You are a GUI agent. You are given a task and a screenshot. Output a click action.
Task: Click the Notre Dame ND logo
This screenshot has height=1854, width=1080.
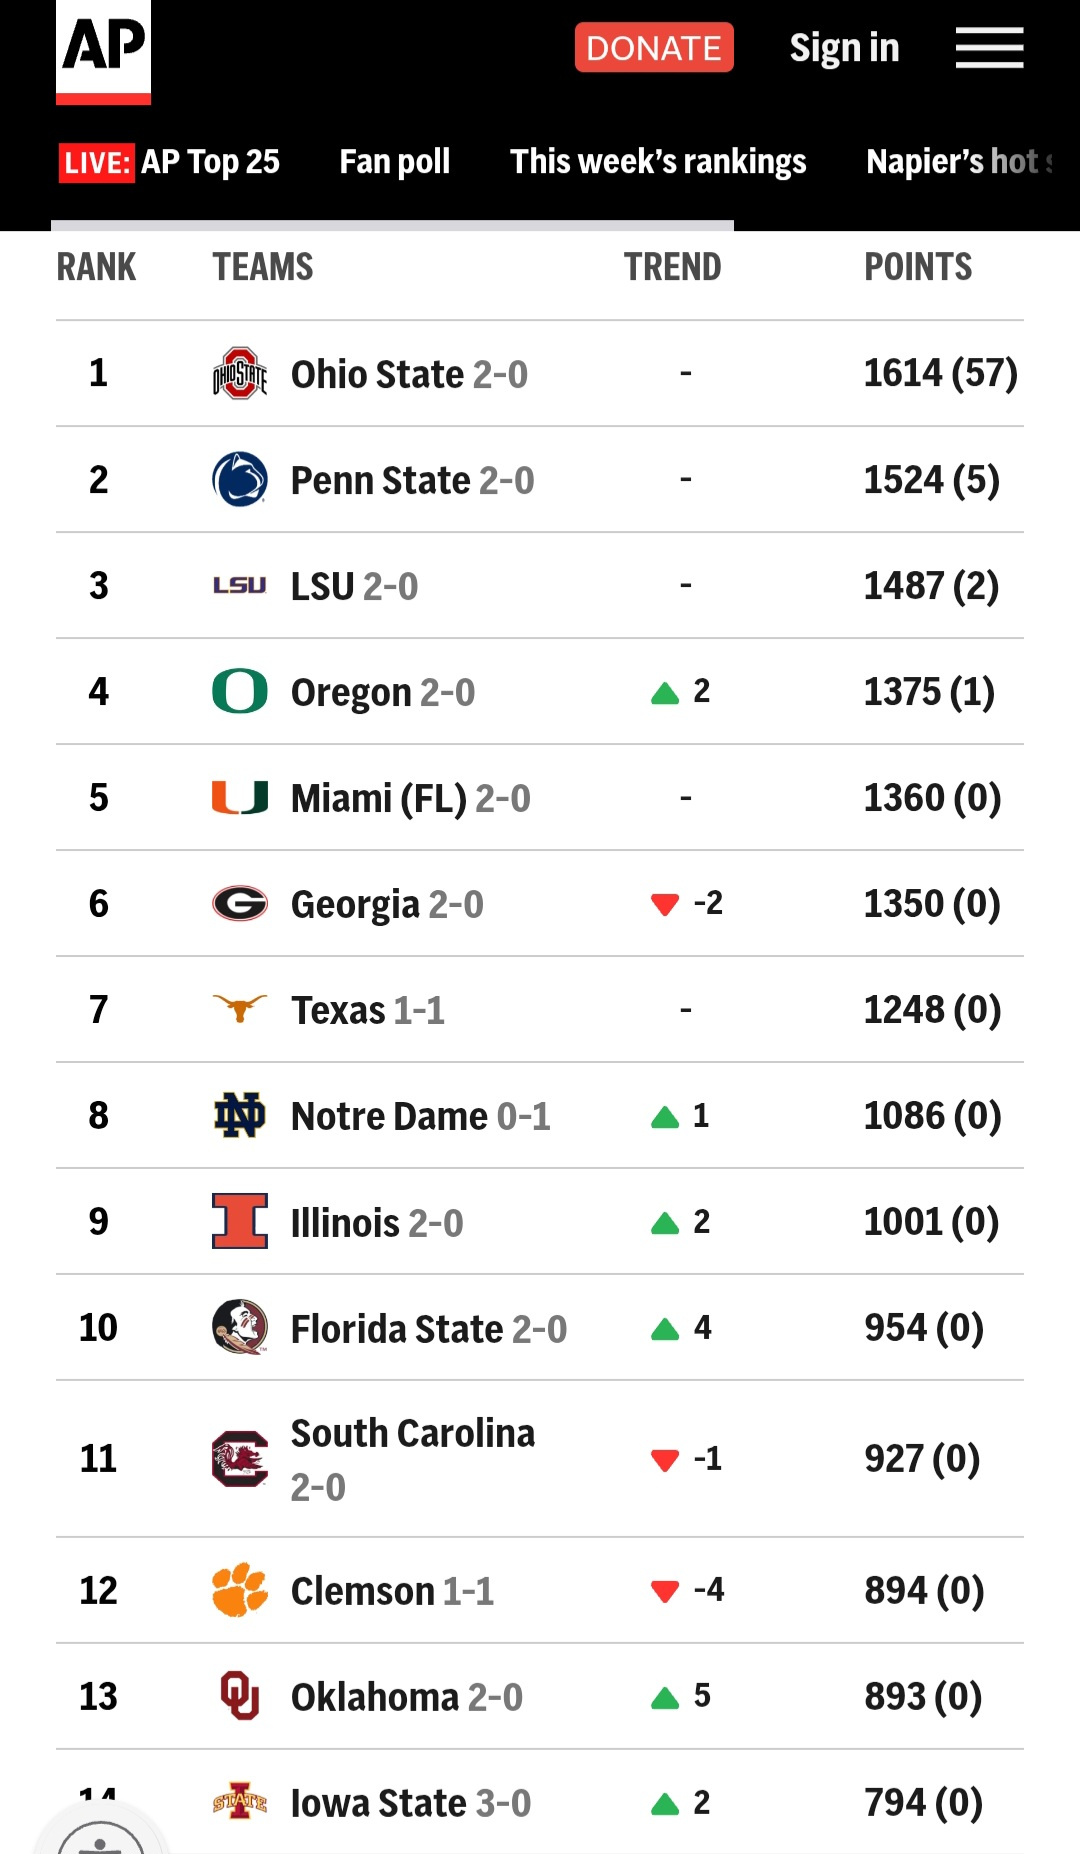click(x=240, y=1116)
